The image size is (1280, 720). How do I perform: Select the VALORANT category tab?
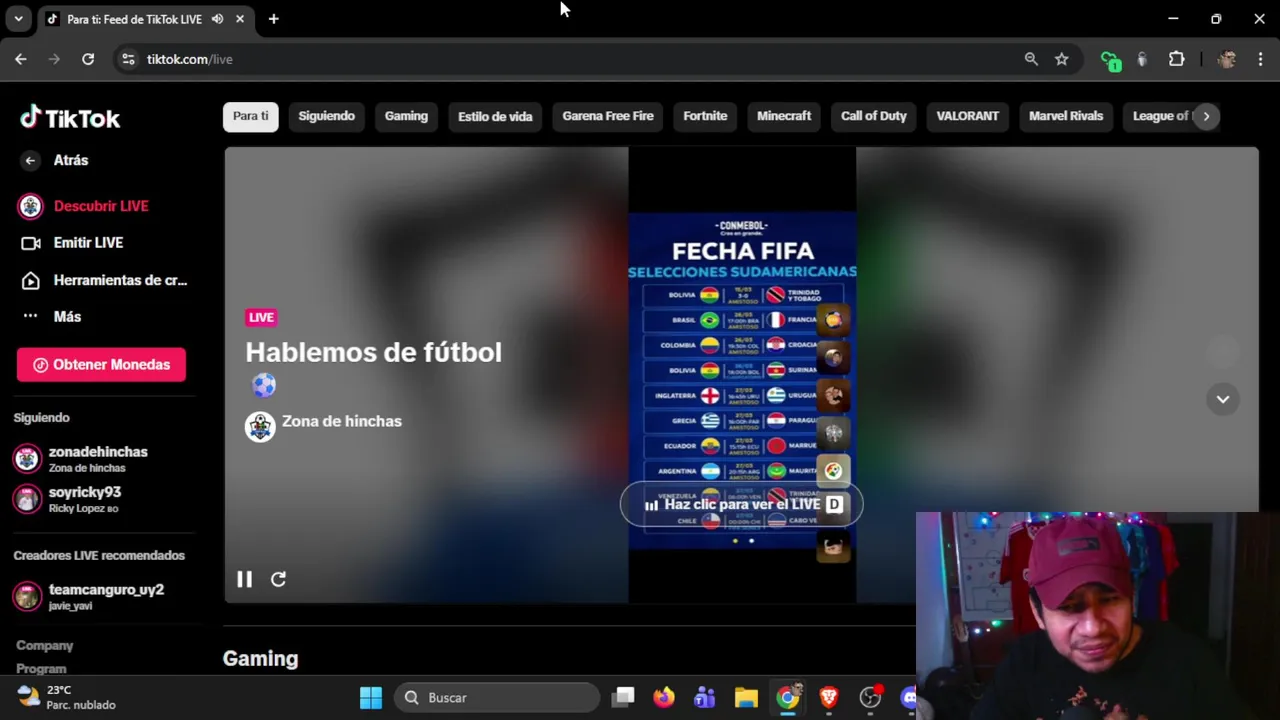[x=967, y=116]
